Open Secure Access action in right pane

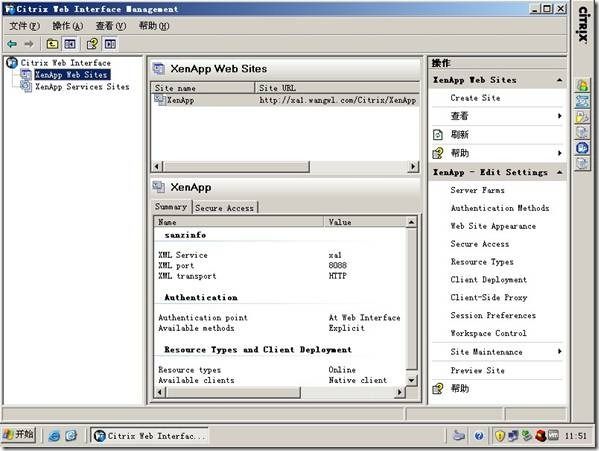pos(479,244)
